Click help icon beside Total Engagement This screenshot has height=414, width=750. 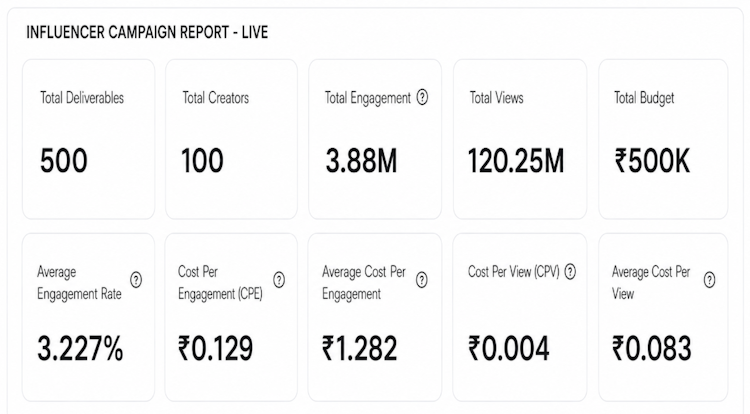pyautogui.click(x=422, y=97)
